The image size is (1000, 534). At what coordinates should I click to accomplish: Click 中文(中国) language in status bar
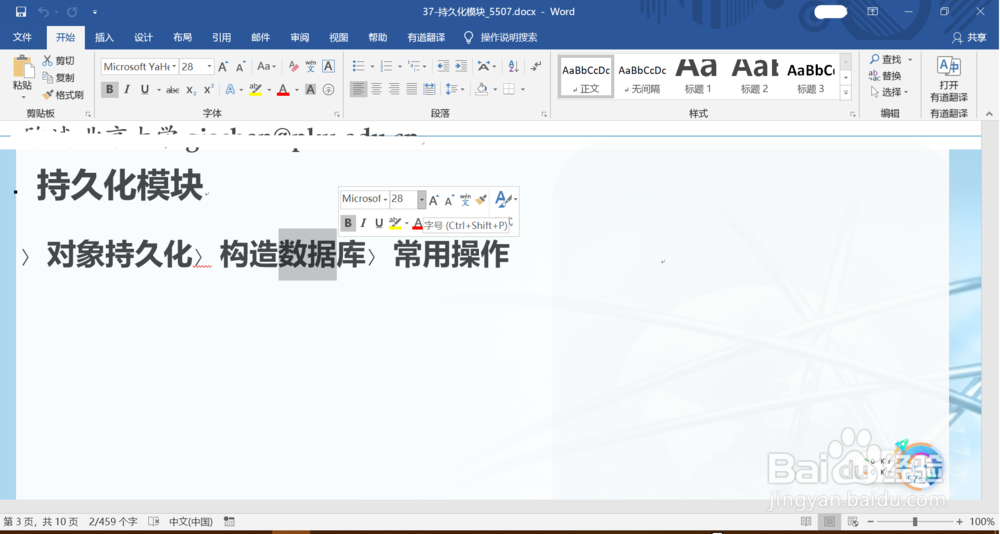(191, 522)
